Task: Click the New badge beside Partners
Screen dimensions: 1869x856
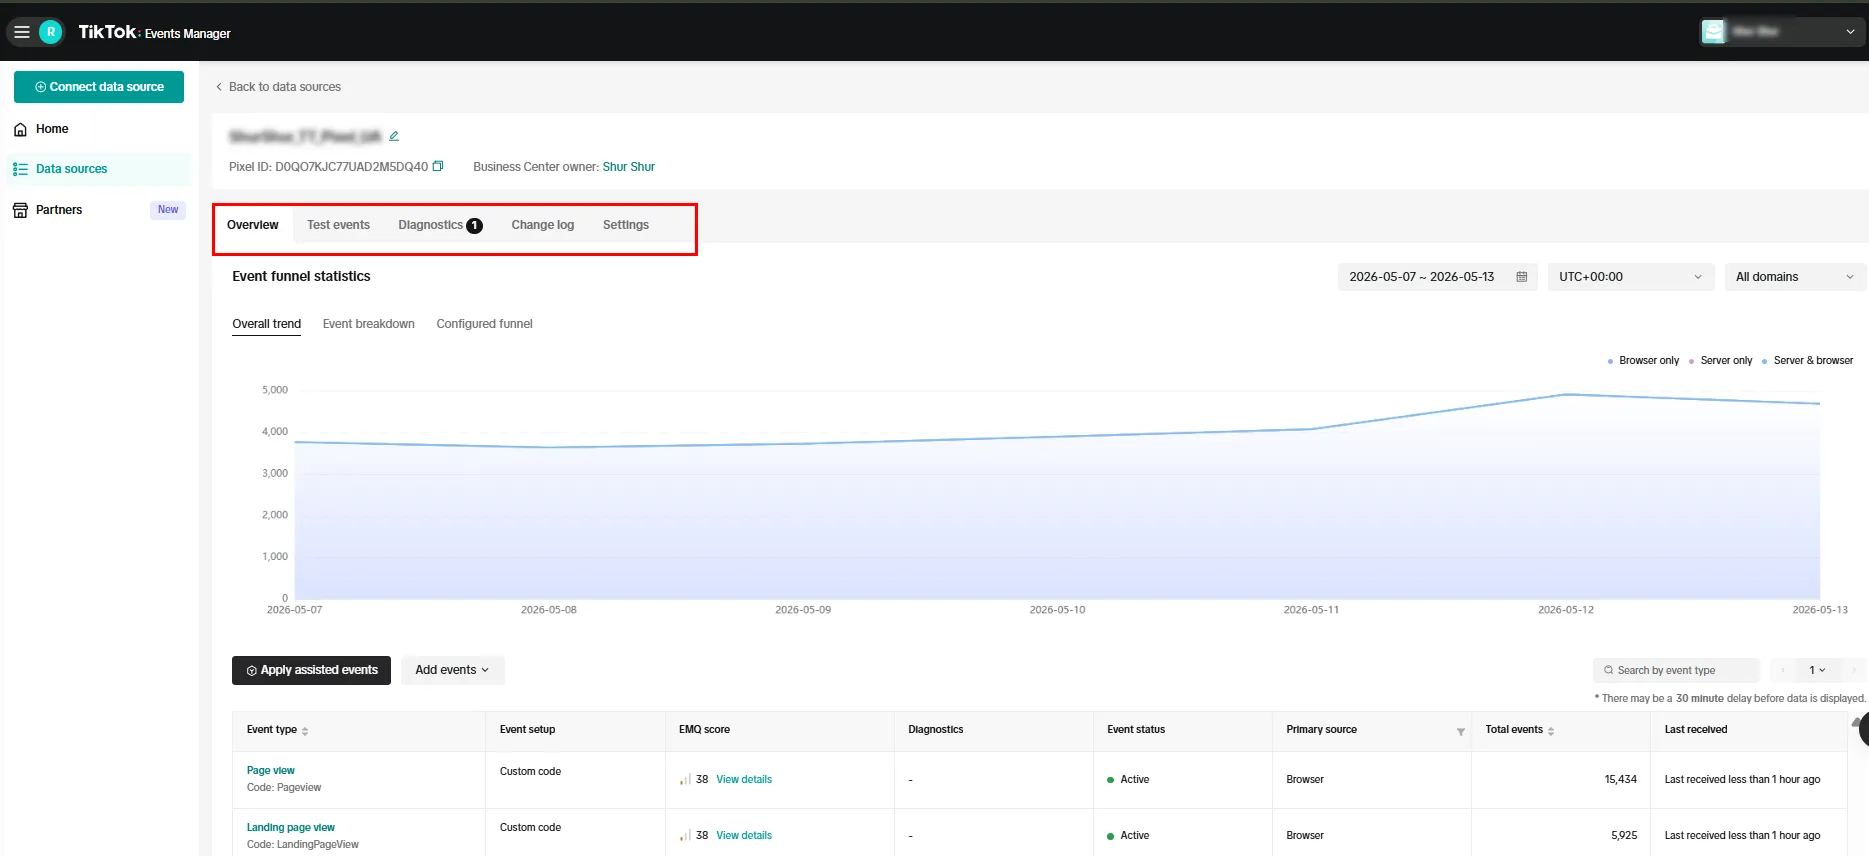Action: tap(168, 210)
